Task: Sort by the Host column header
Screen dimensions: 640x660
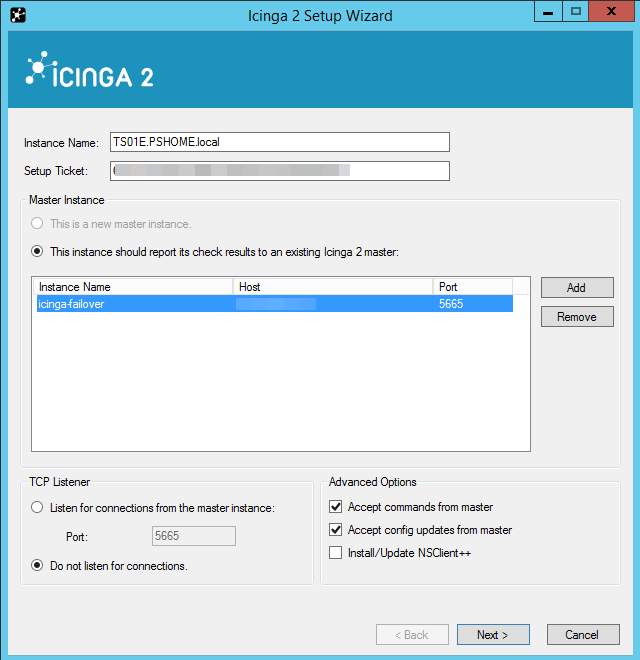Action: coord(333,287)
